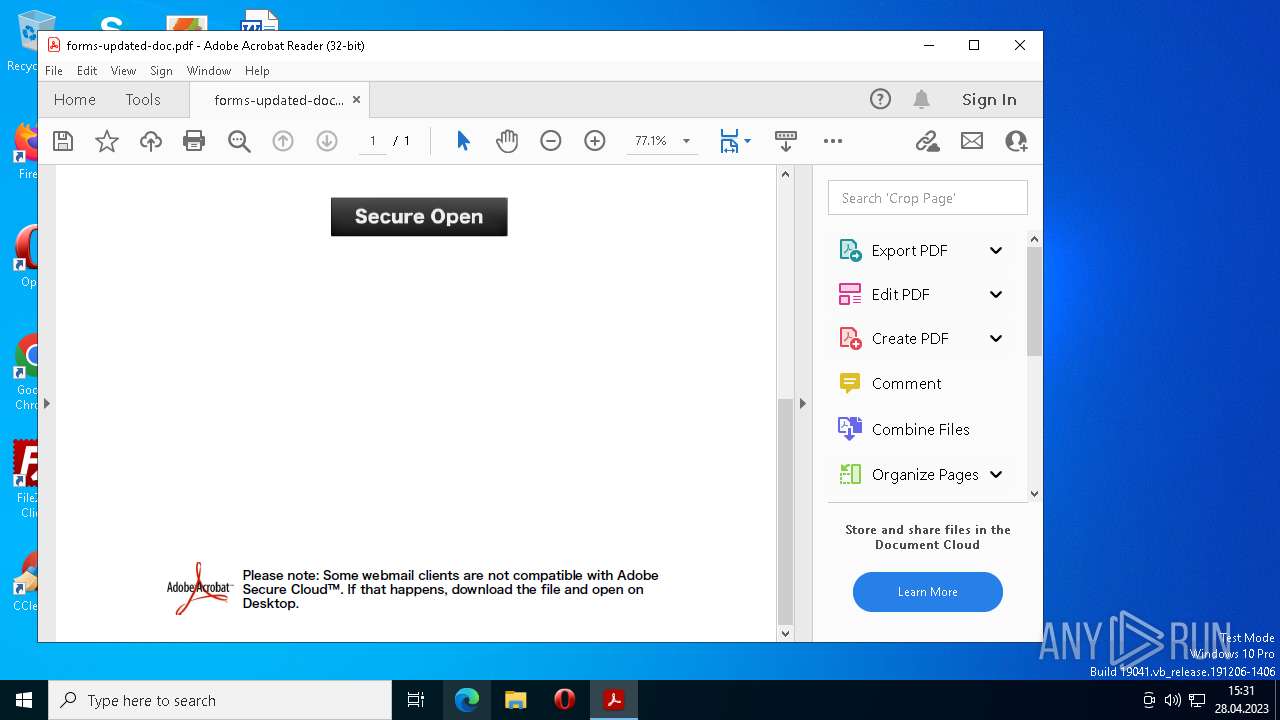Click the tools pane scroll down arrow

(1035, 493)
